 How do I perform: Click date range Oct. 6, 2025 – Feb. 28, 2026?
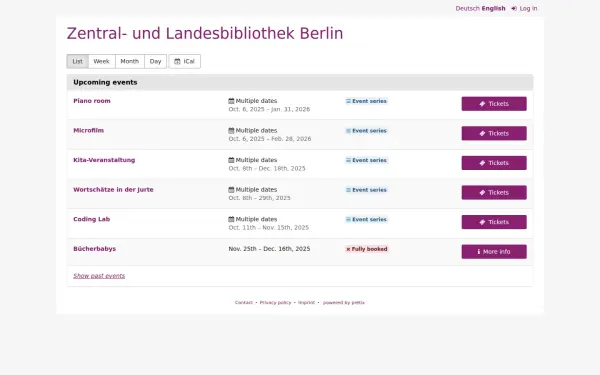coord(270,139)
